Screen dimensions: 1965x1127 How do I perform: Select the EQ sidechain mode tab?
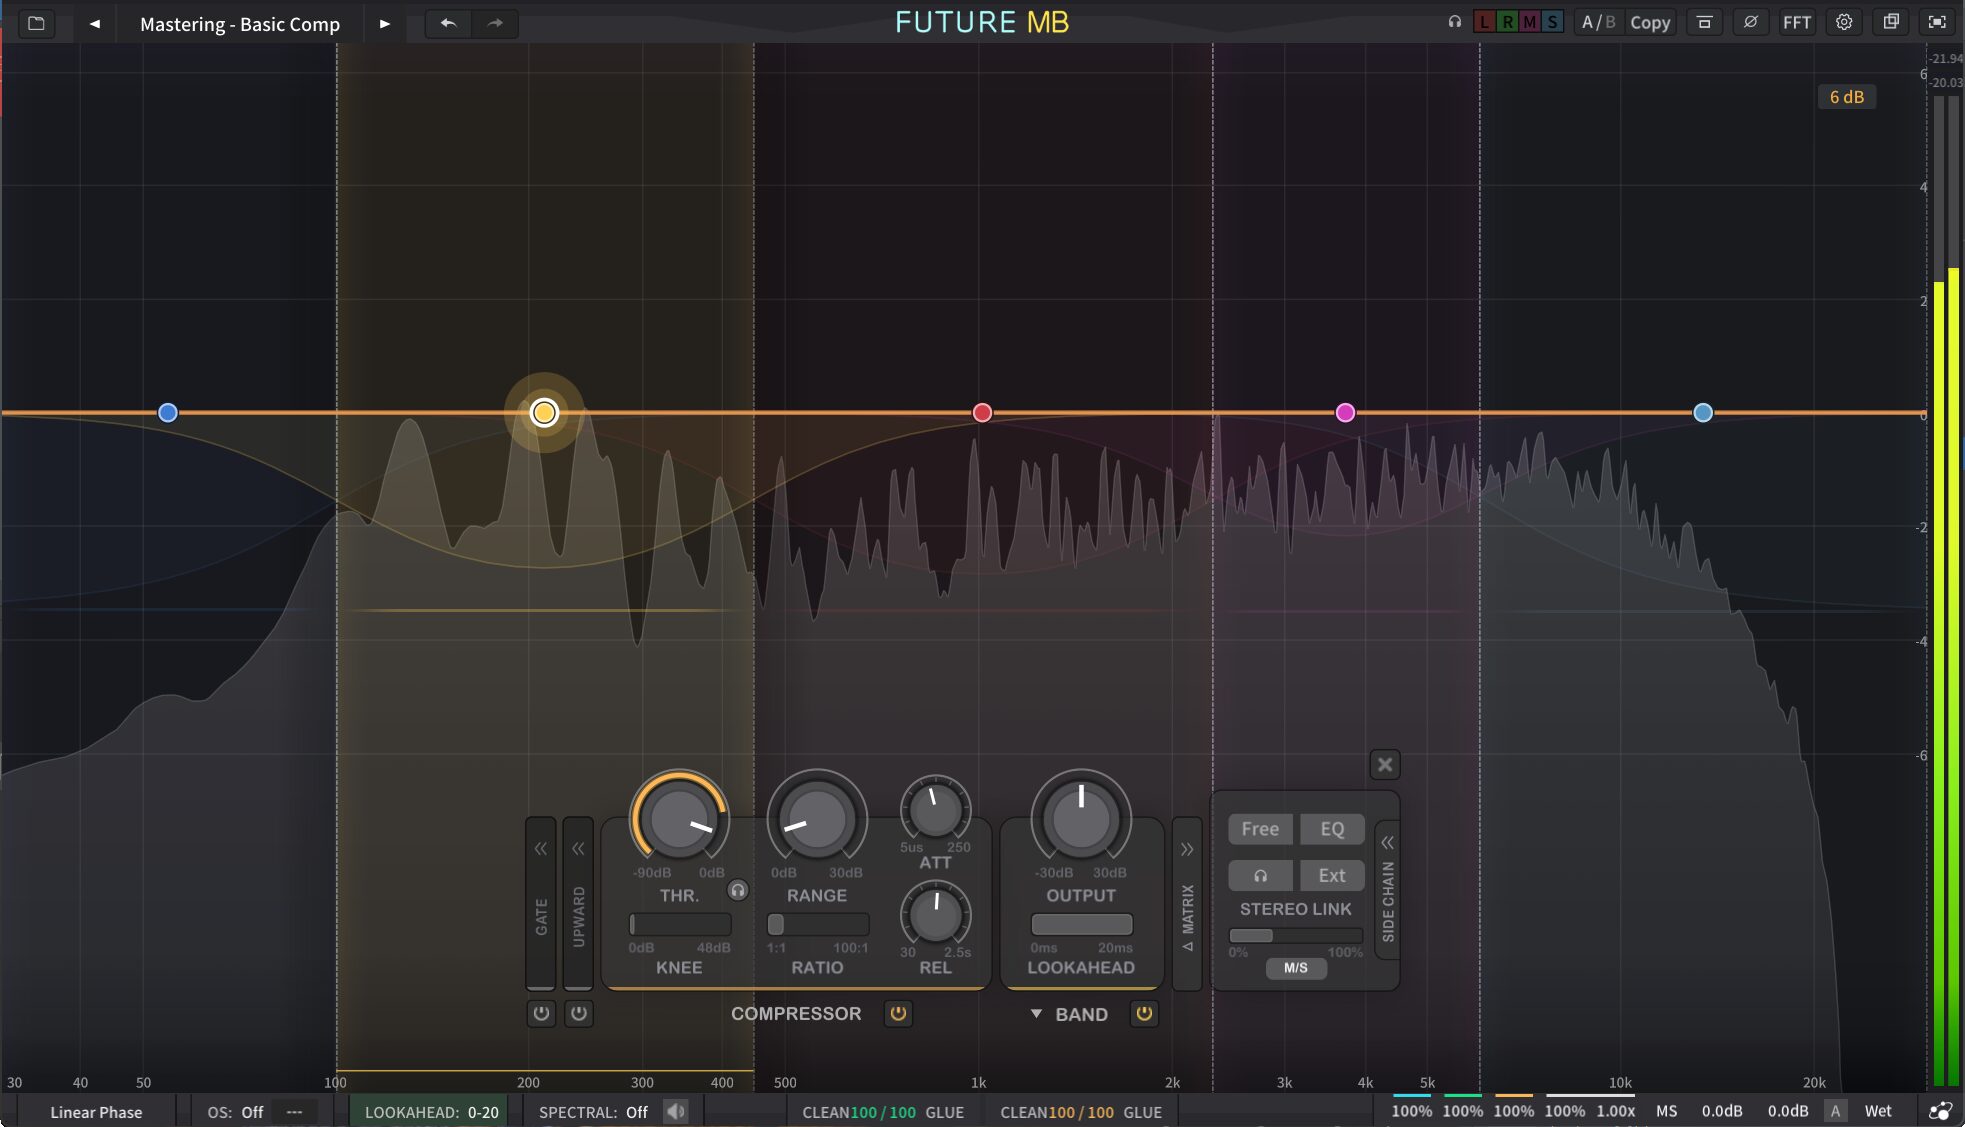click(x=1331, y=829)
